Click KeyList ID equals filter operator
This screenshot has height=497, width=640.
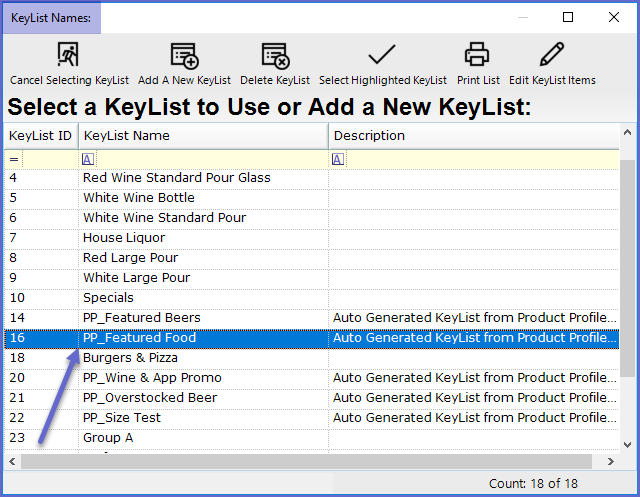pos(14,159)
